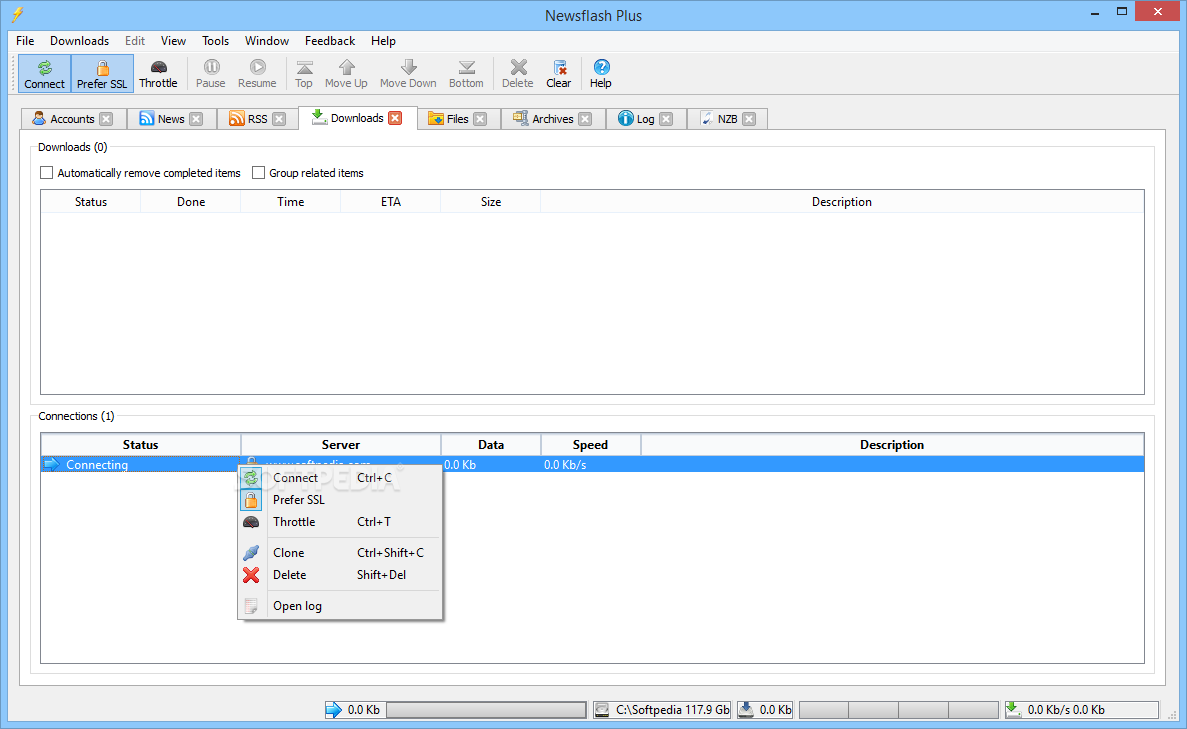
Task: Open the Help menu in menu bar
Action: pos(383,41)
